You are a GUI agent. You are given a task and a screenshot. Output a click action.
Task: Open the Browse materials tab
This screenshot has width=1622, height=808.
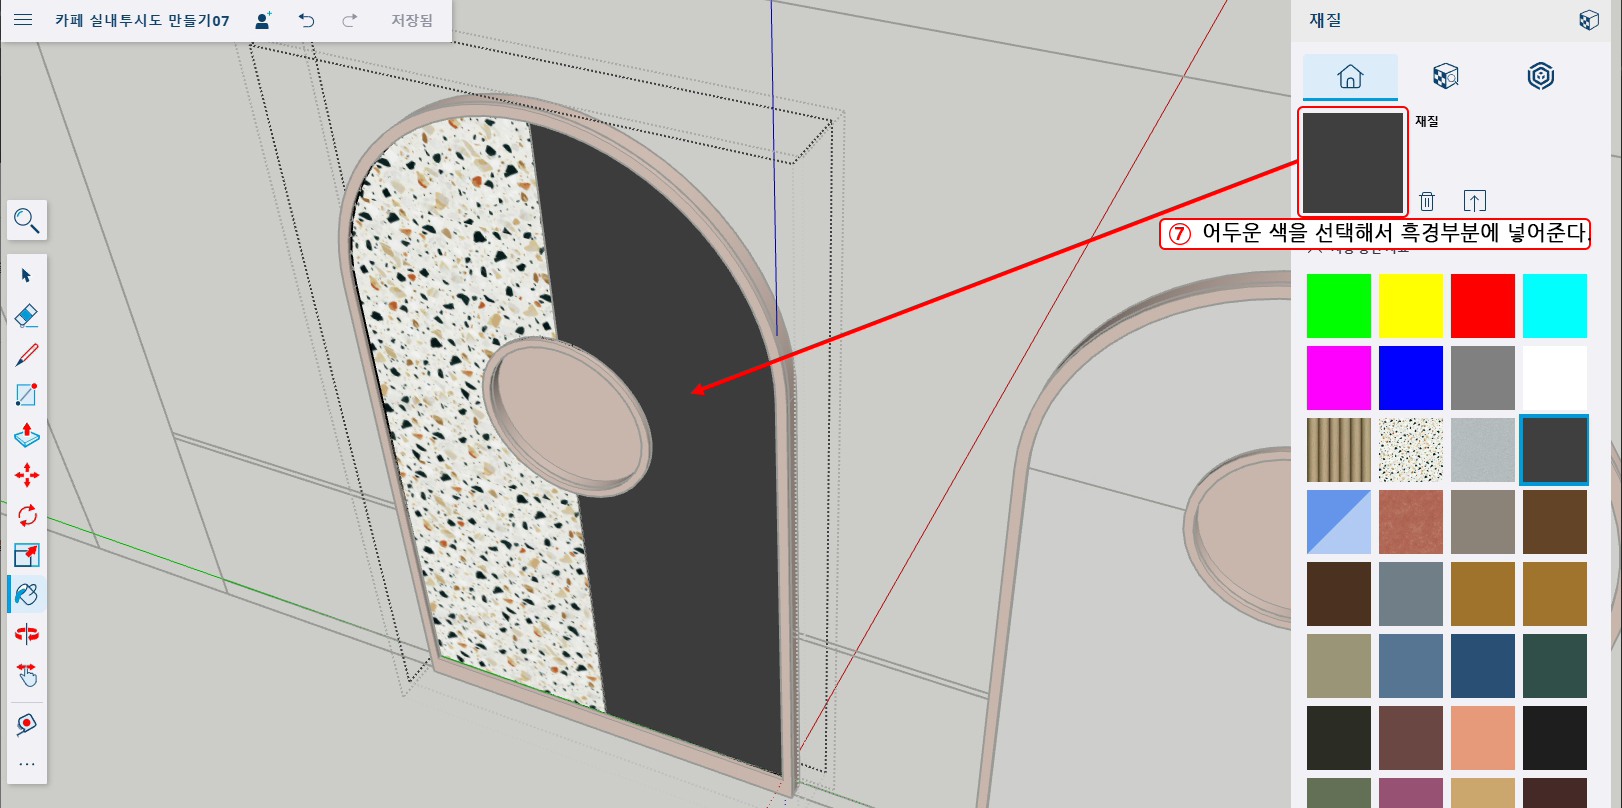1445,76
